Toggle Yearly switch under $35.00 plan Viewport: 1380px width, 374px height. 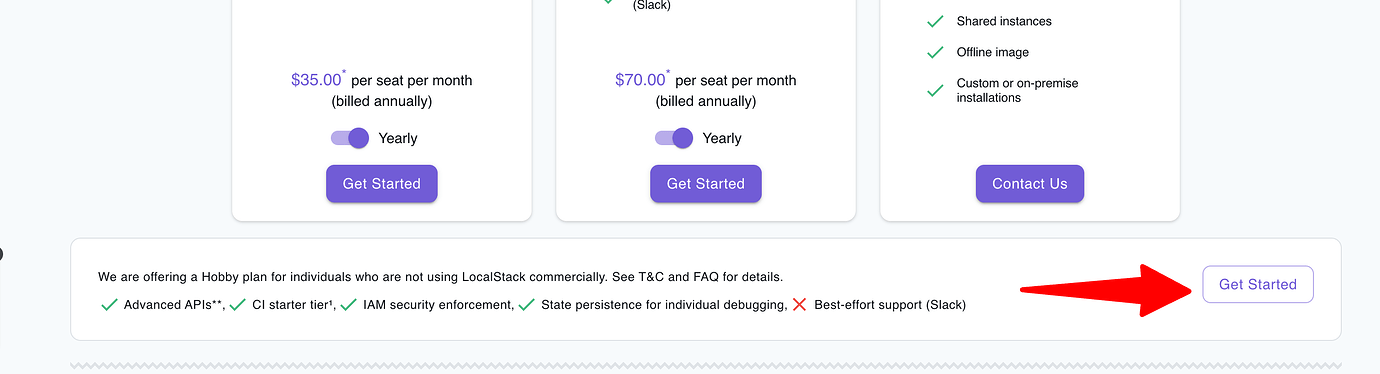[x=350, y=138]
